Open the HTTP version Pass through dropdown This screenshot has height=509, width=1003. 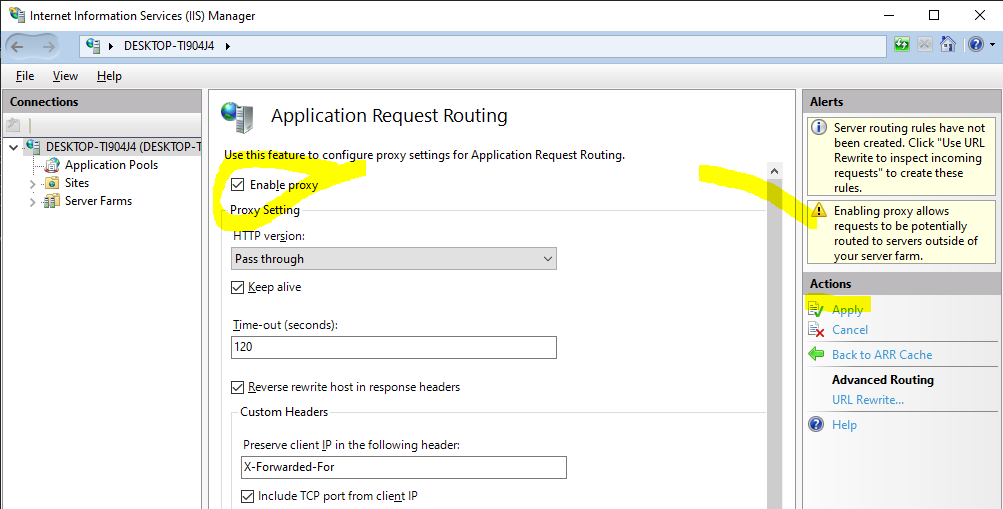pyautogui.click(x=393, y=259)
